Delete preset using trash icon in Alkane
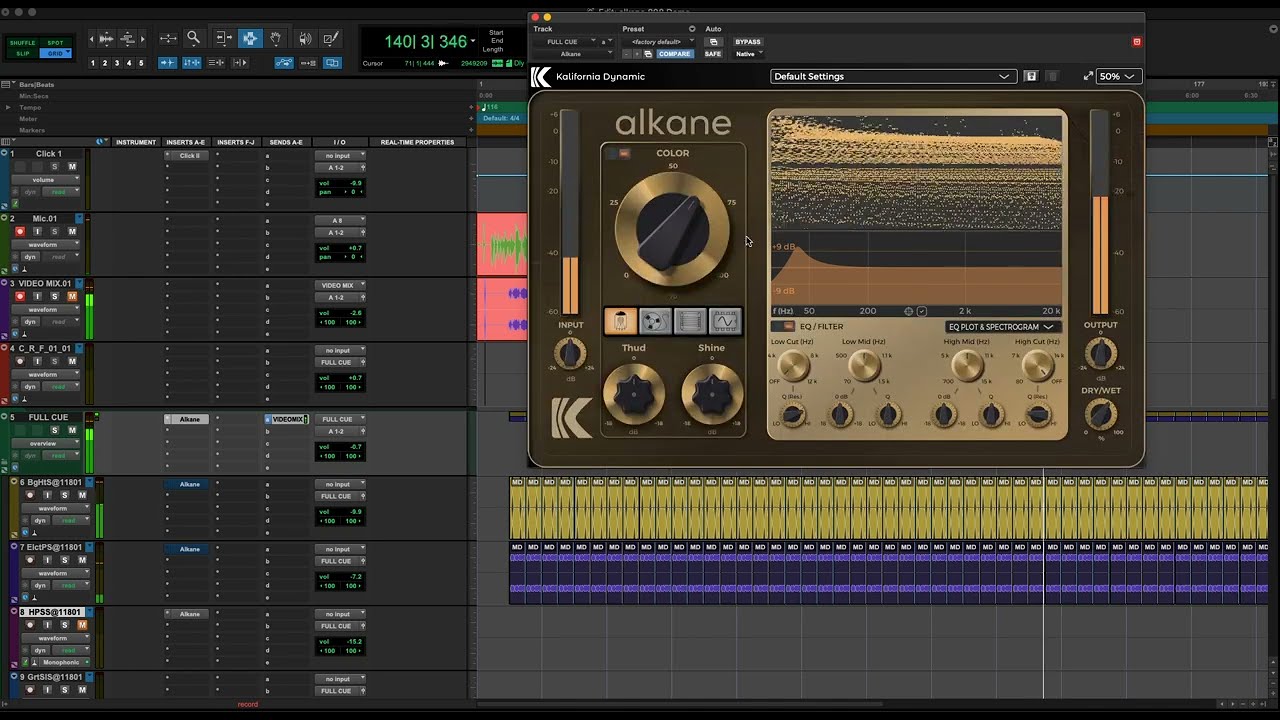 pyautogui.click(x=1052, y=76)
